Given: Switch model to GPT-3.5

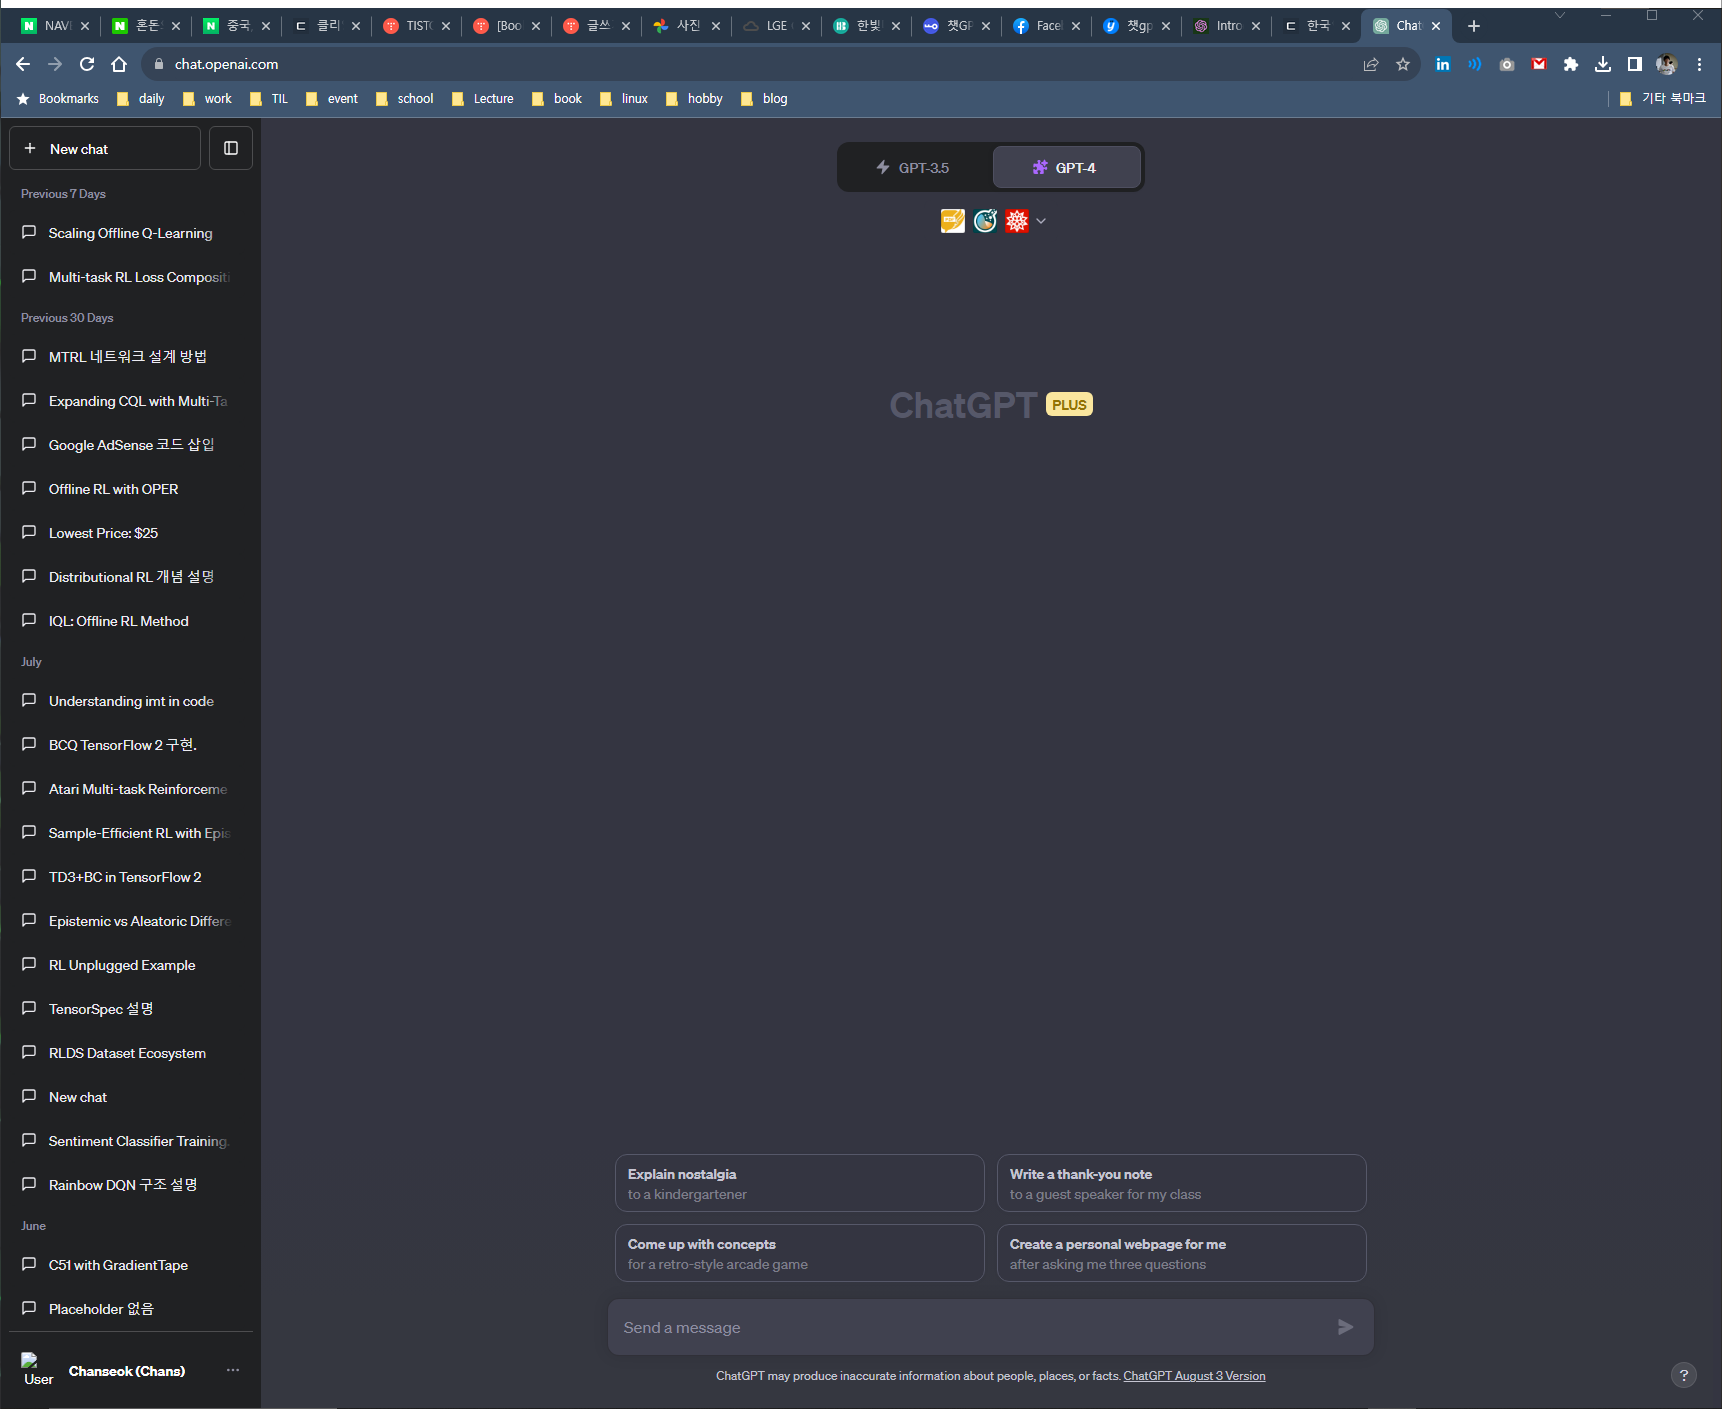Looking at the screenshot, I should (914, 167).
